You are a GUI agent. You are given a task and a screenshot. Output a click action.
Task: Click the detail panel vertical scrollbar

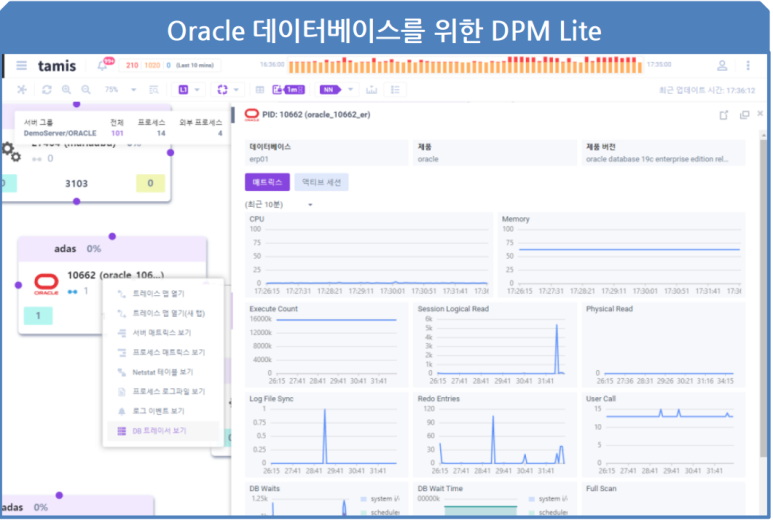(x=764, y=296)
